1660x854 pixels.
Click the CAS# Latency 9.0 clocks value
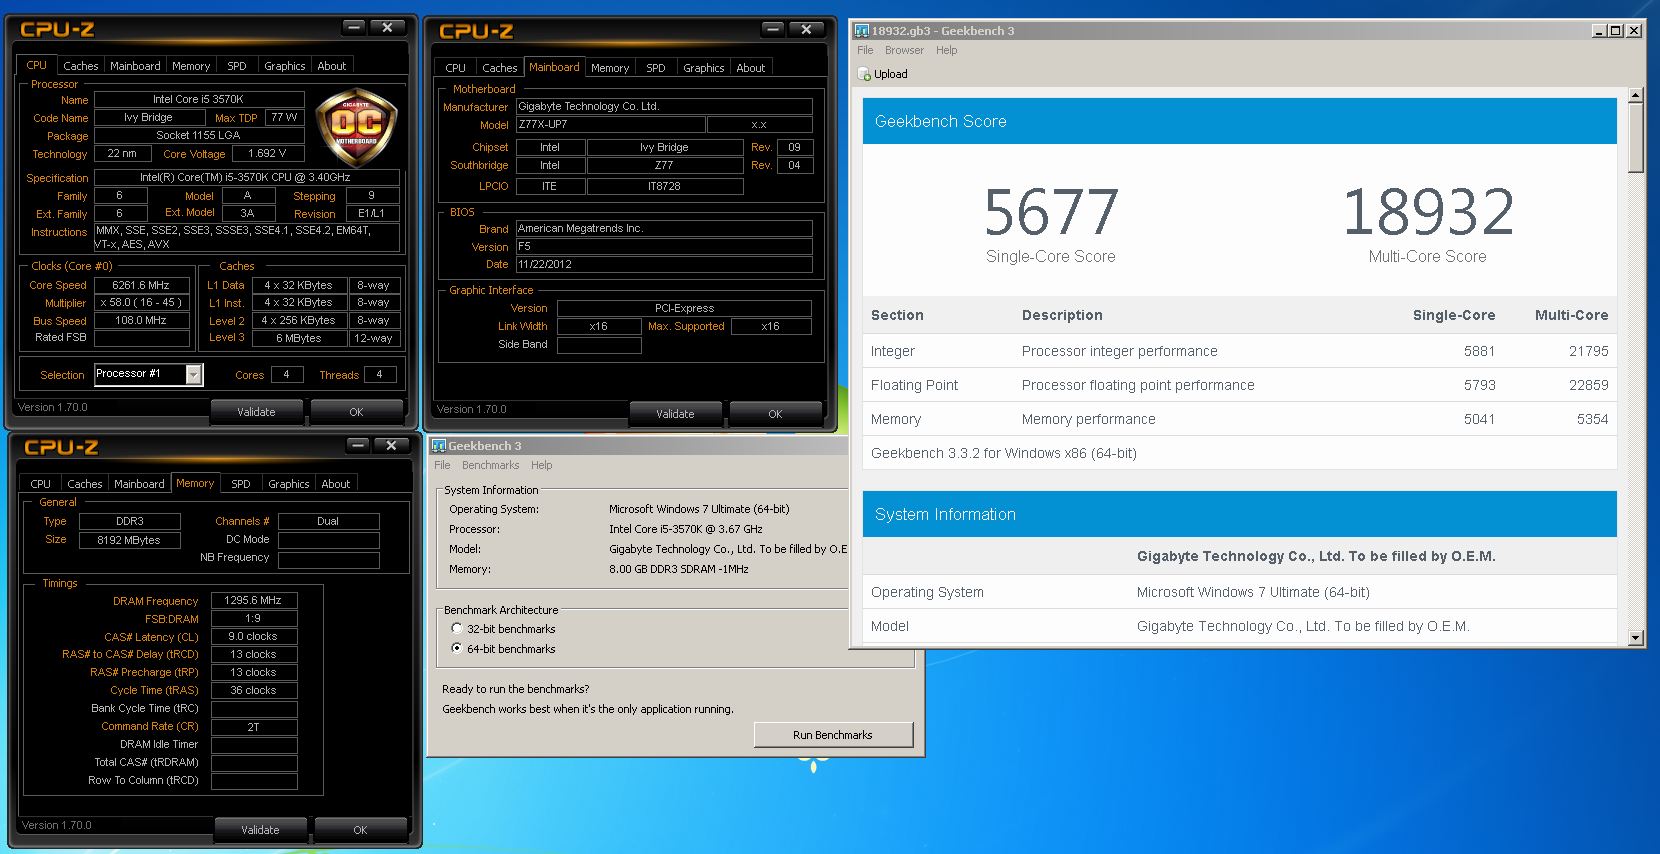tap(254, 637)
